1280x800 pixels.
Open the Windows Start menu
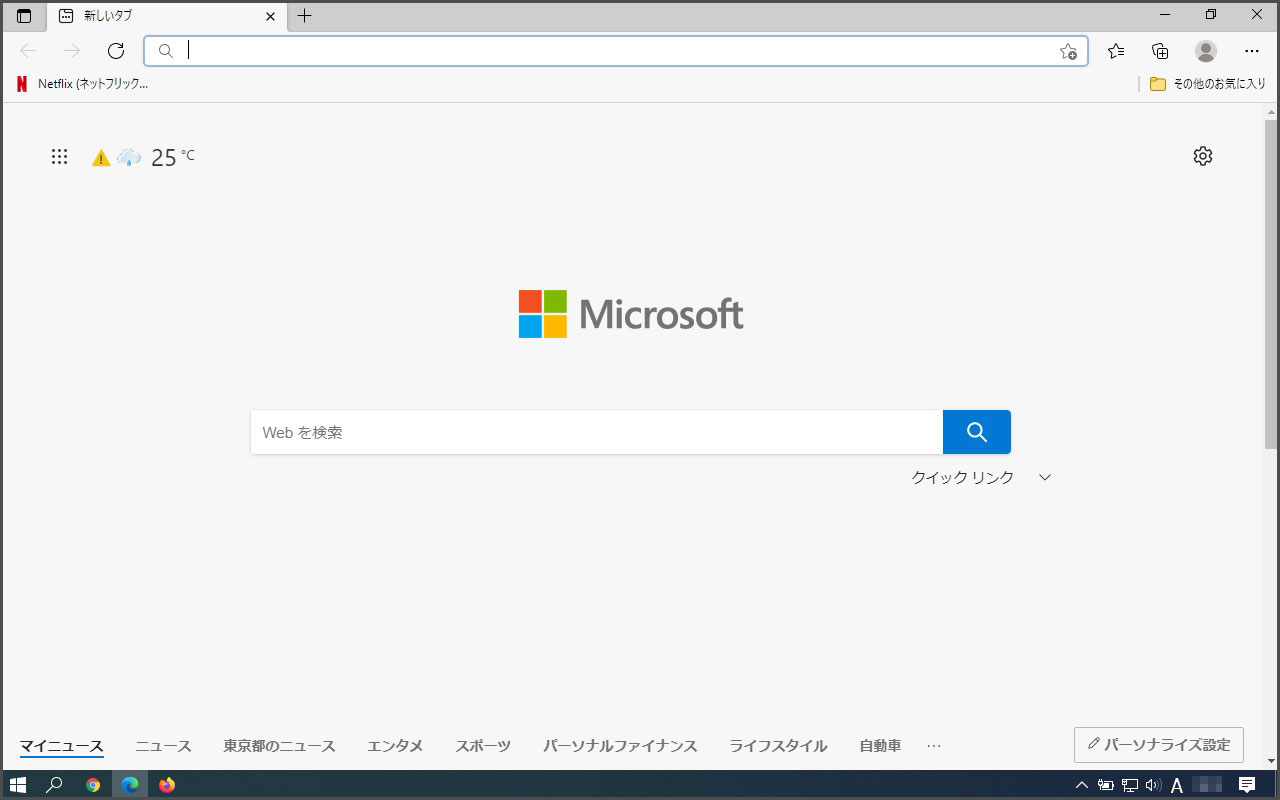[x=18, y=785]
